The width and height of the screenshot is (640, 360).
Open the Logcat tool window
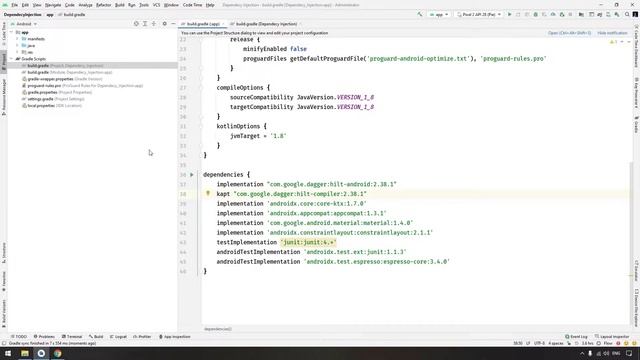point(118,337)
